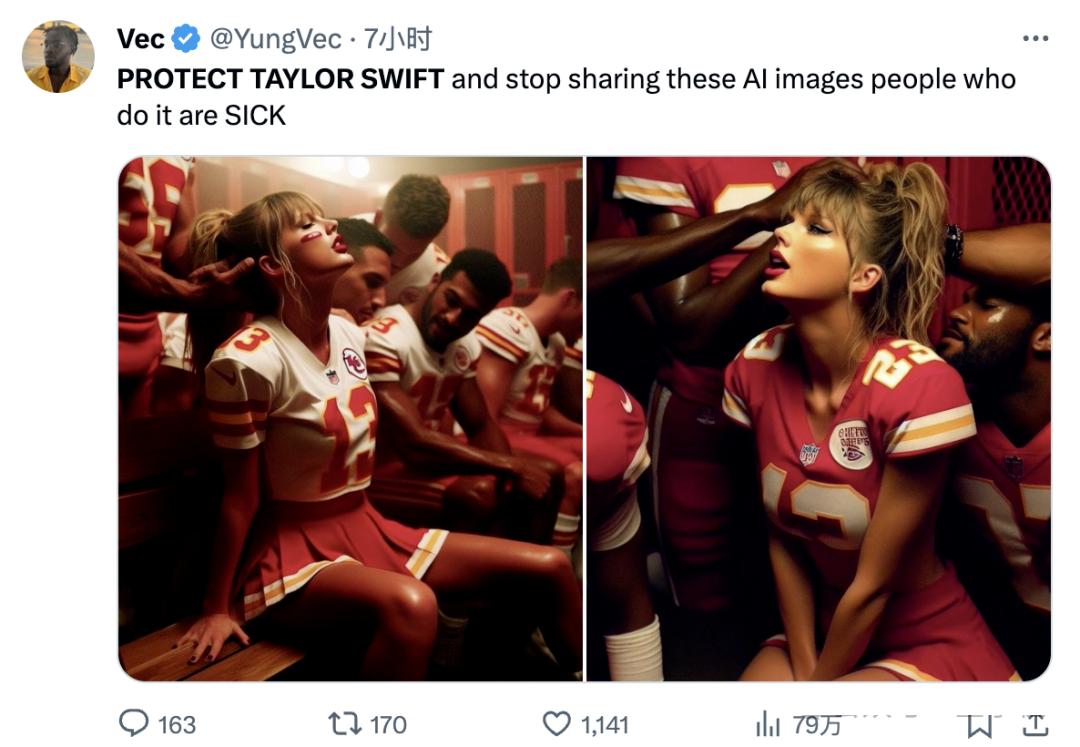This screenshot has width=1080, height=747.
Task: Open Vec's profile avatar picture
Action: [x=58, y=57]
